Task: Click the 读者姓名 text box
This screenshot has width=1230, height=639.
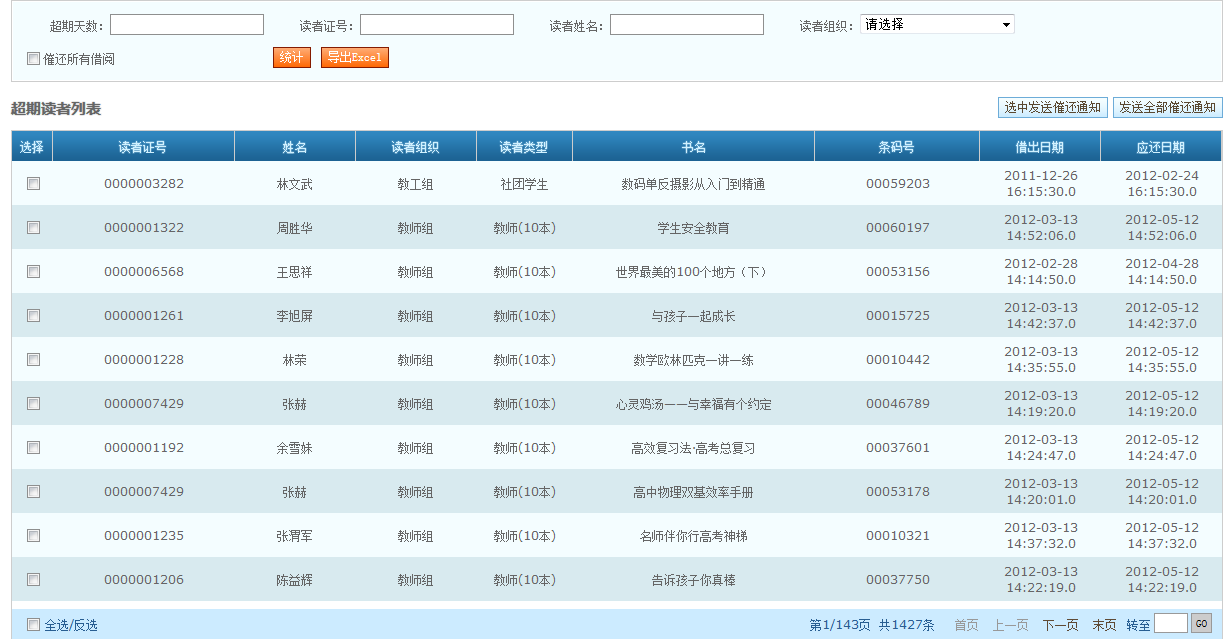Action: coord(687,25)
